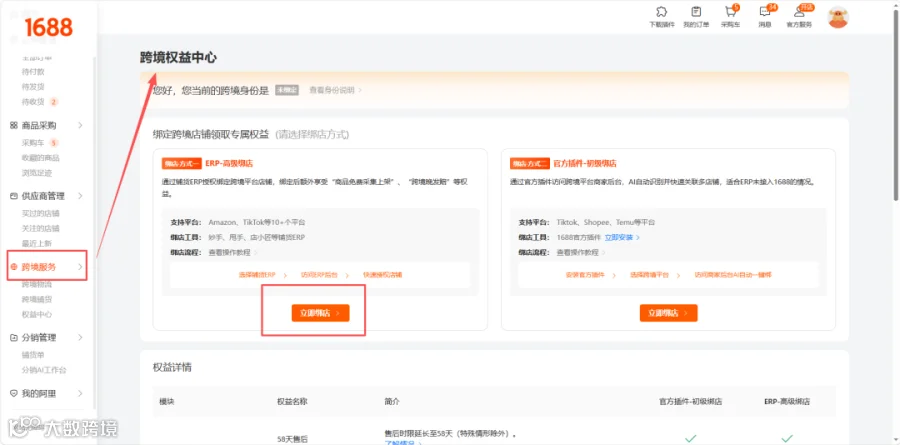Expand the 跨境服务 sidebar chevron
900x445 pixels.
[80, 267]
